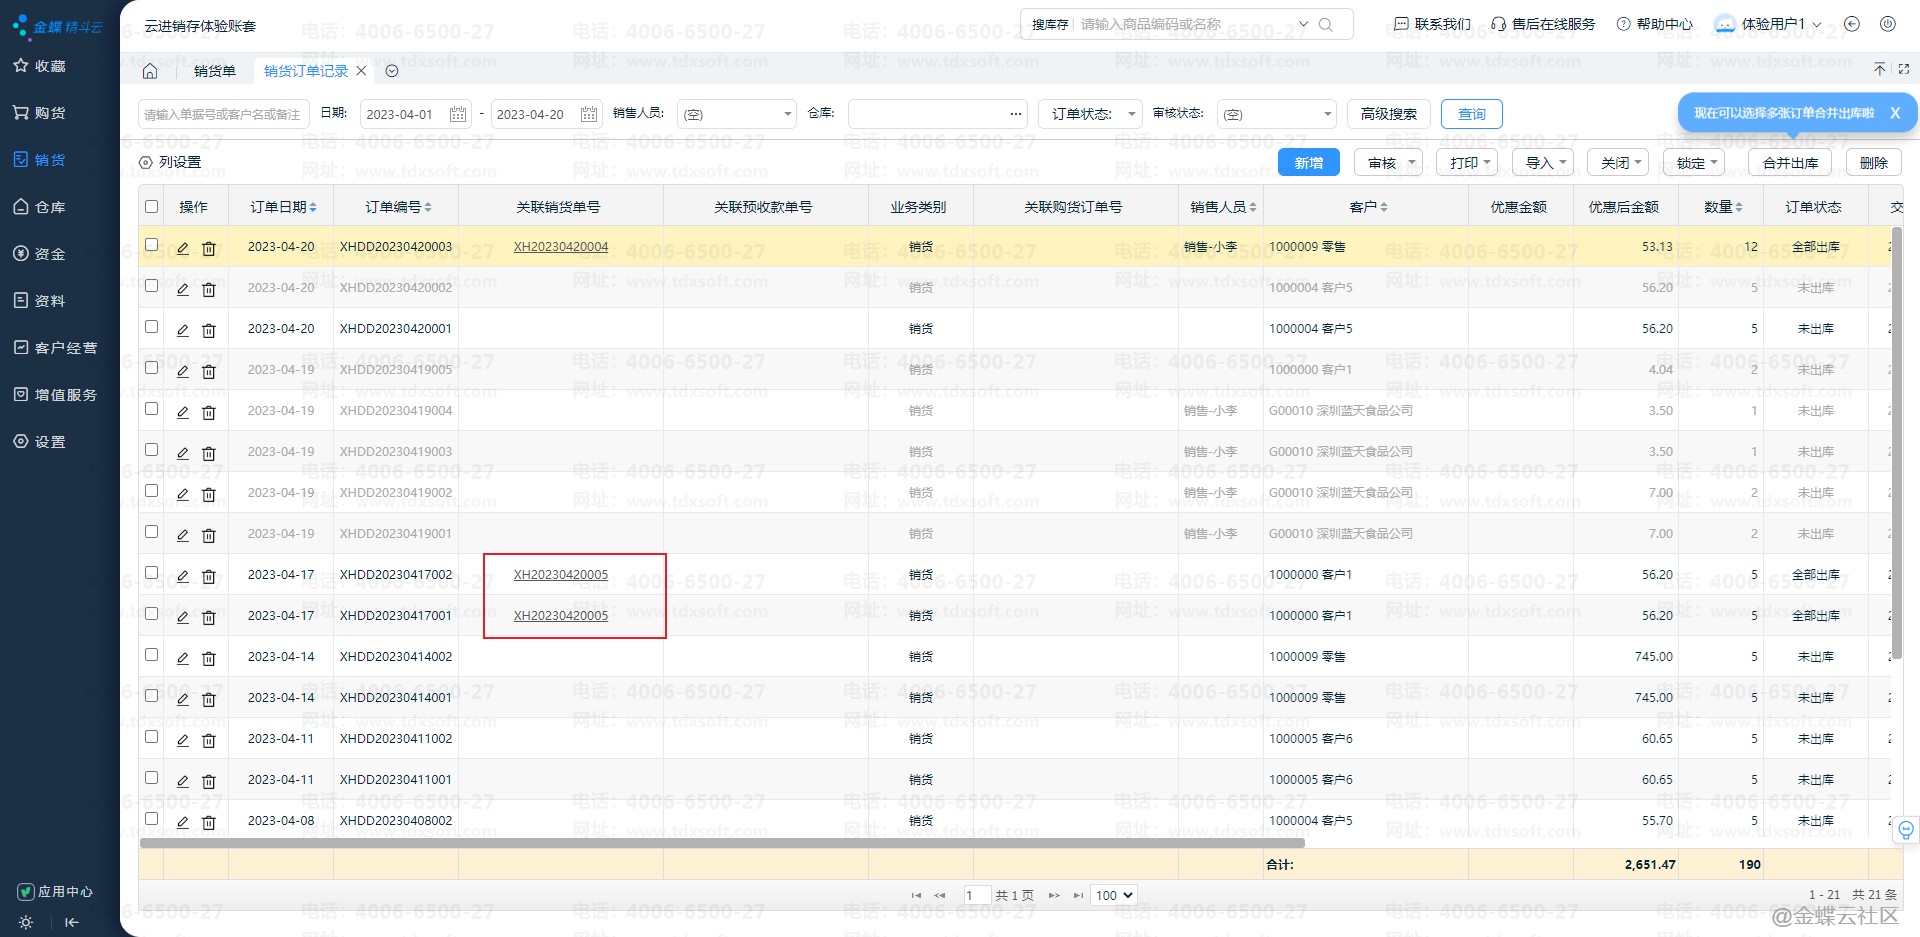
Task: Open linked sales slip XH20230420004
Action: (x=560, y=247)
